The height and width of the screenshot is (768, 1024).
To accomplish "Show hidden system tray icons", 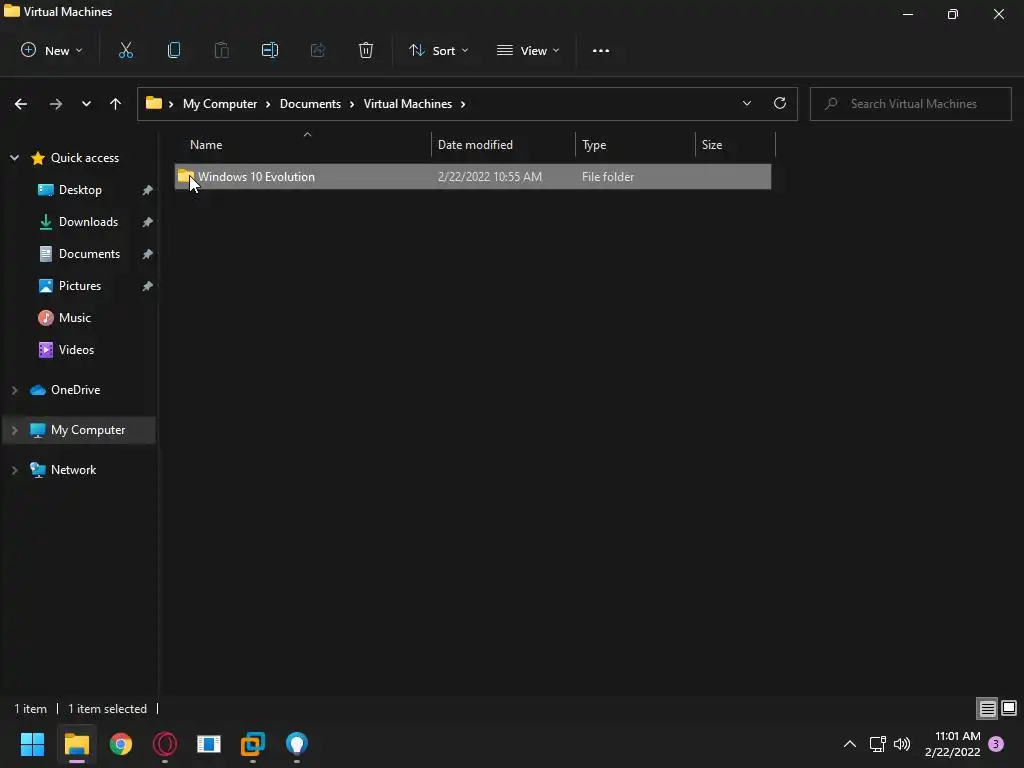I will [x=850, y=744].
